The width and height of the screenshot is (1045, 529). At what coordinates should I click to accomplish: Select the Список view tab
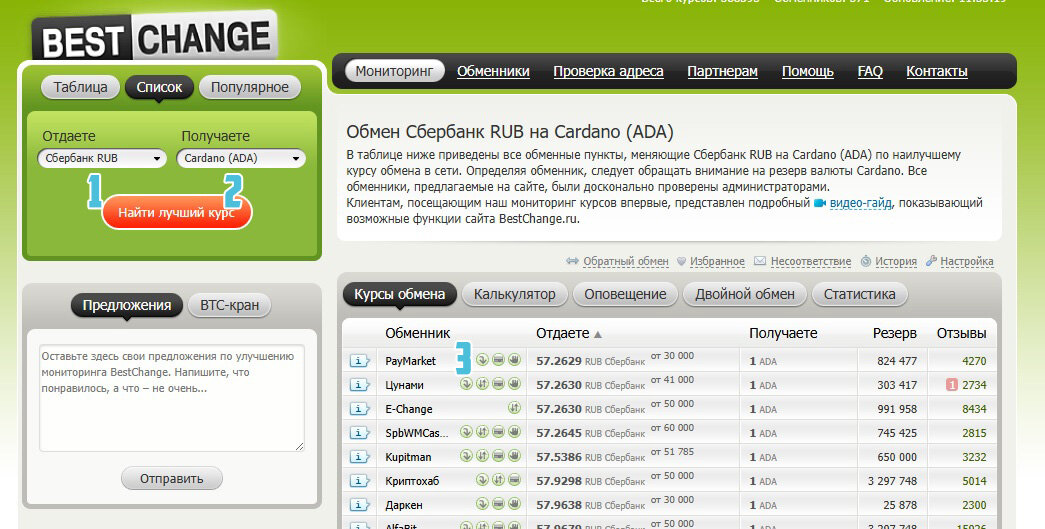[x=159, y=87]
